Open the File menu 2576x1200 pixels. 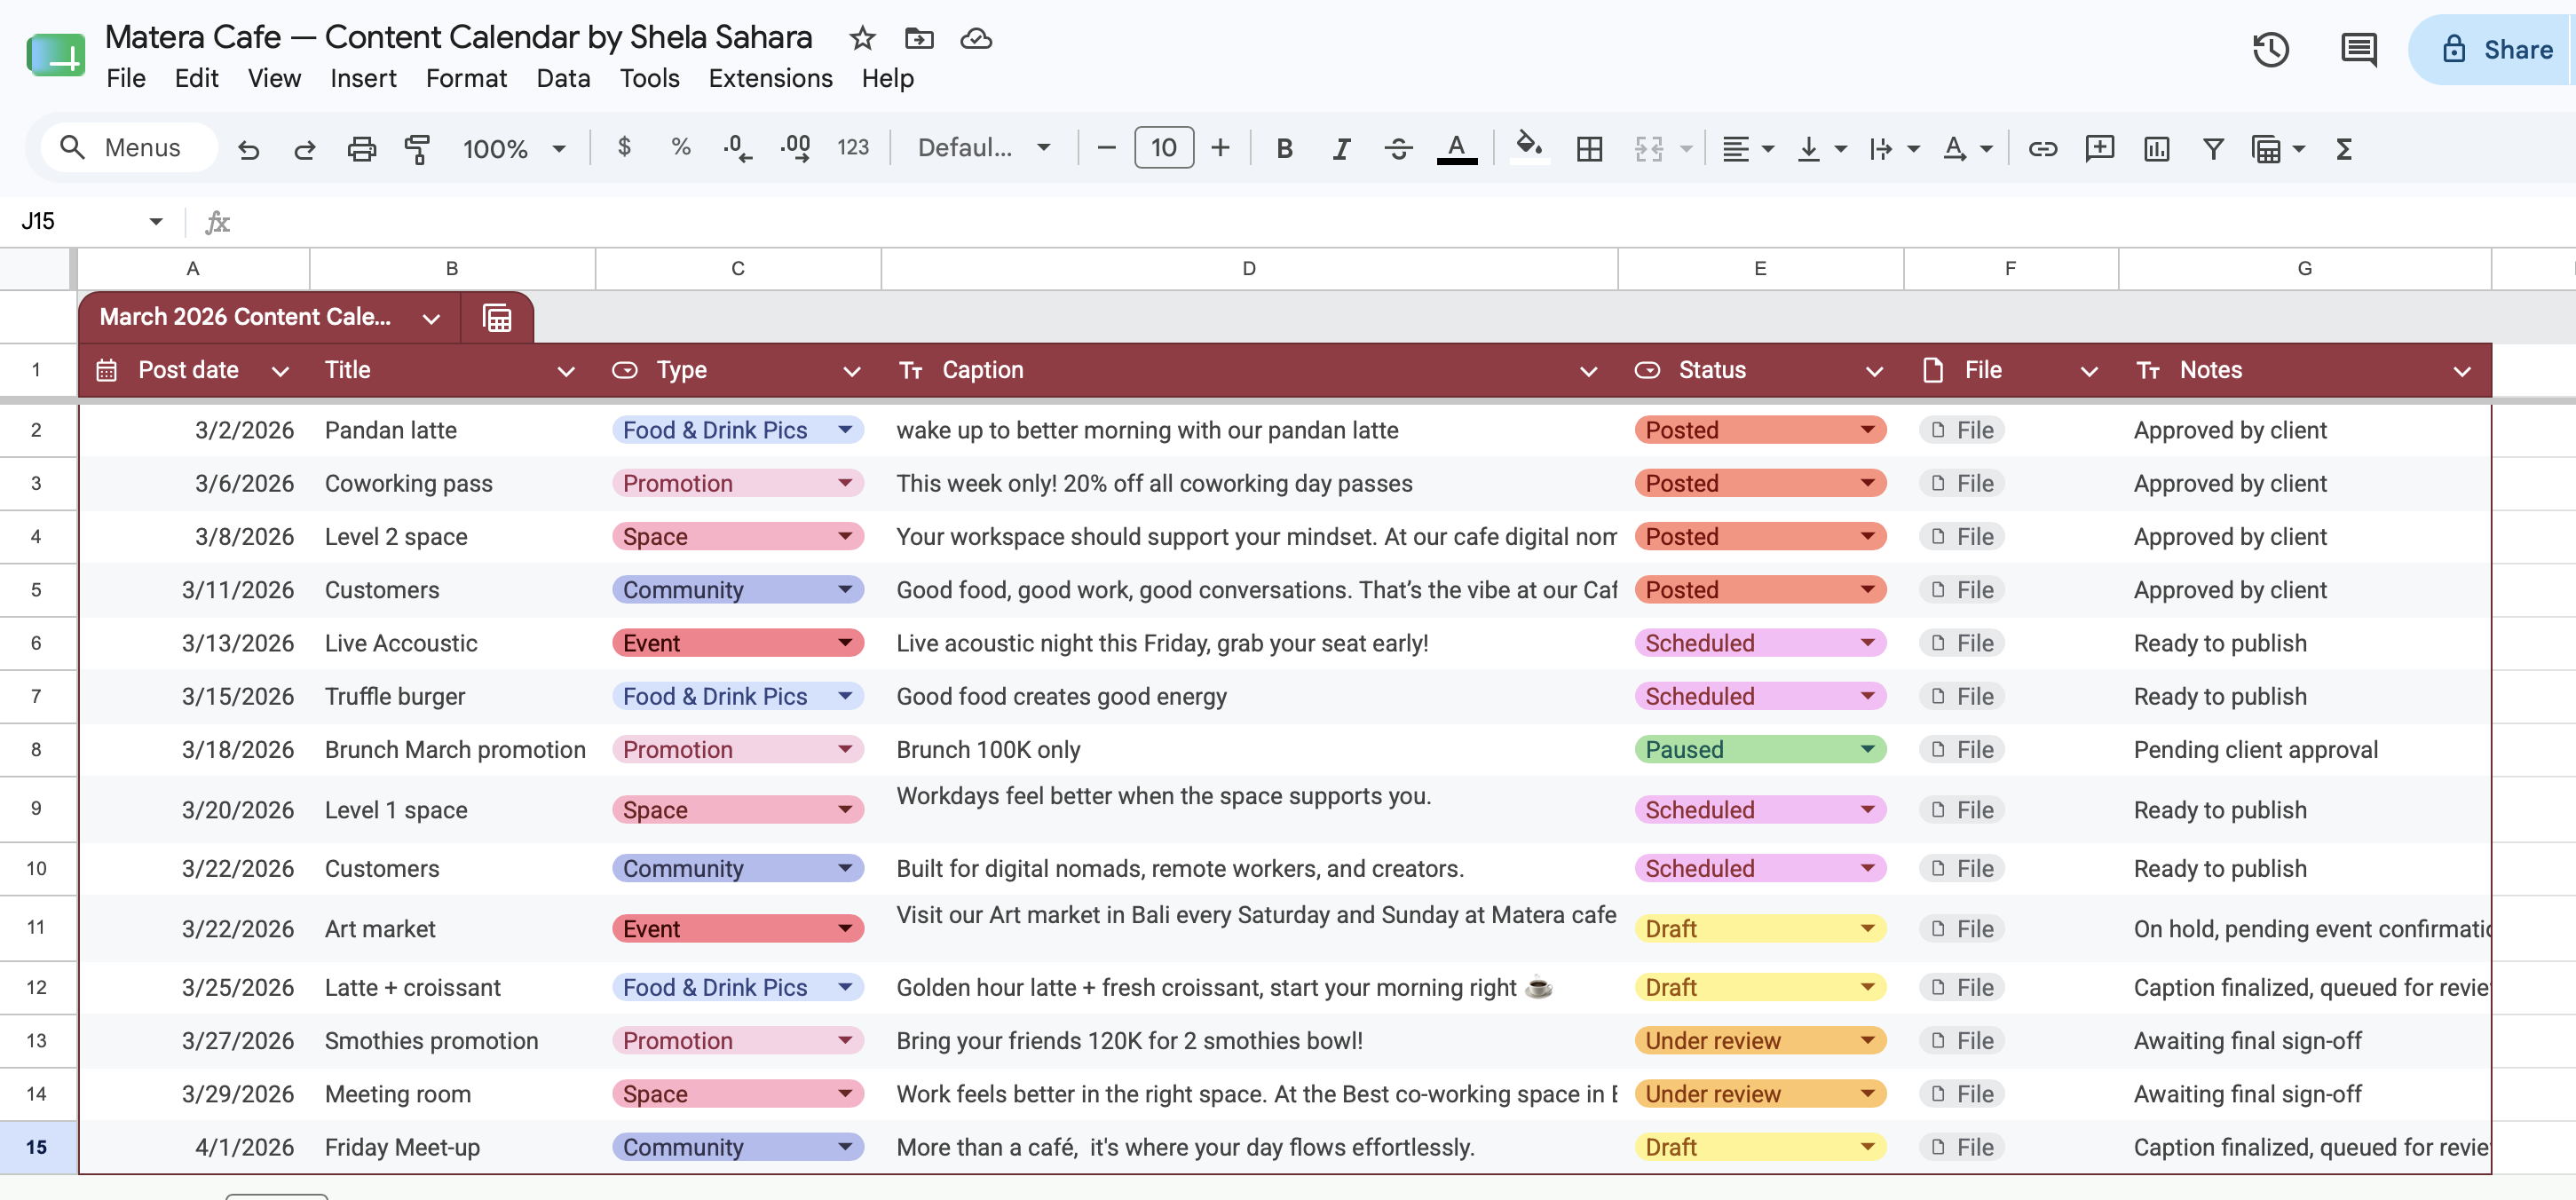(126, 78)
